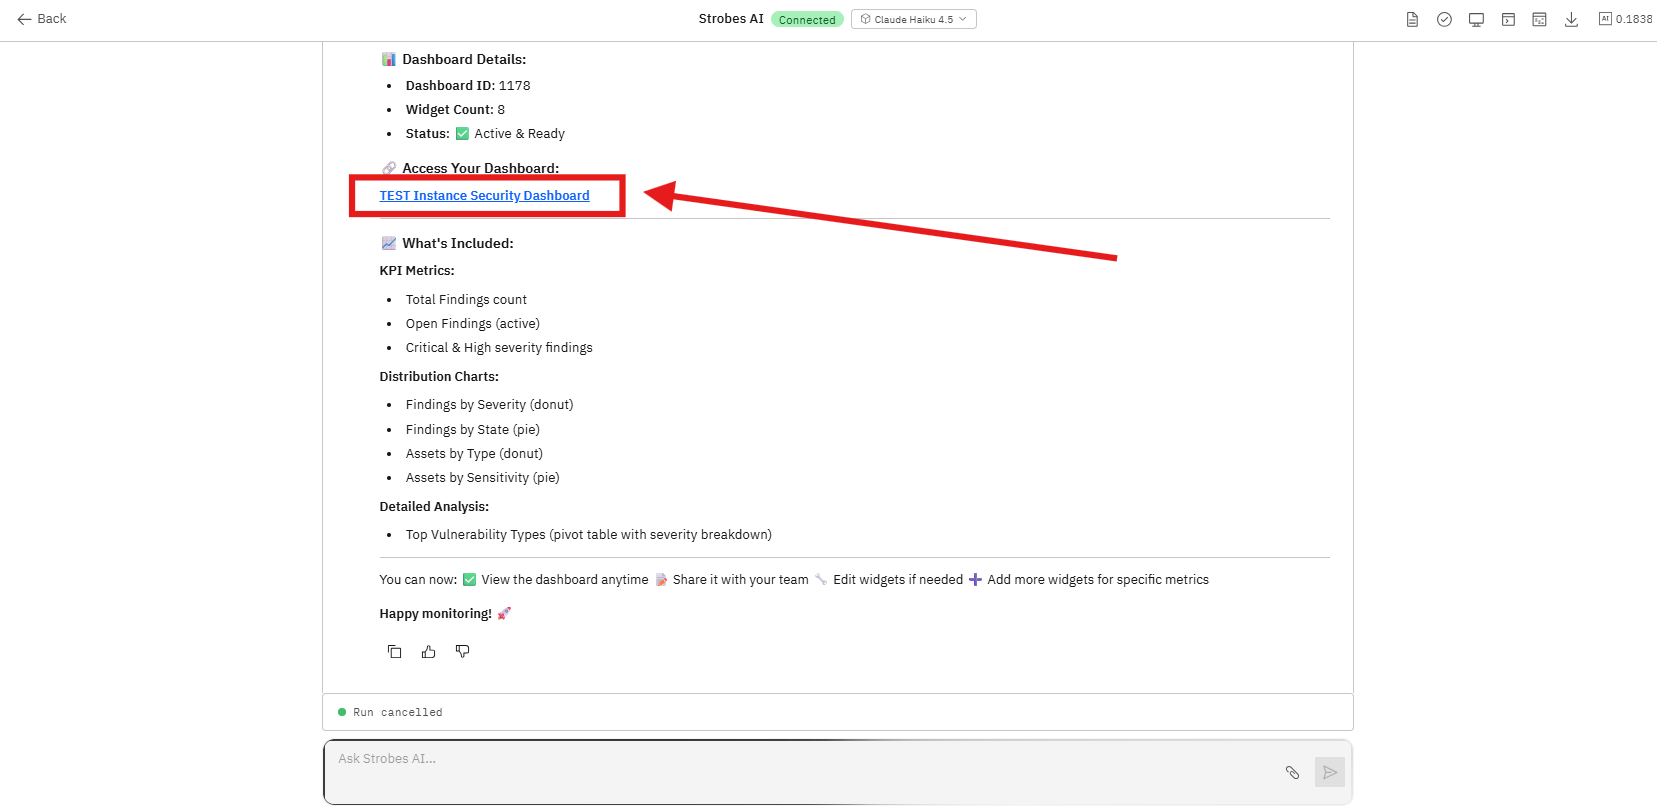Click the 'KPI Metrics:' subheading
The image size is (1657, 812).
[417, 271]
